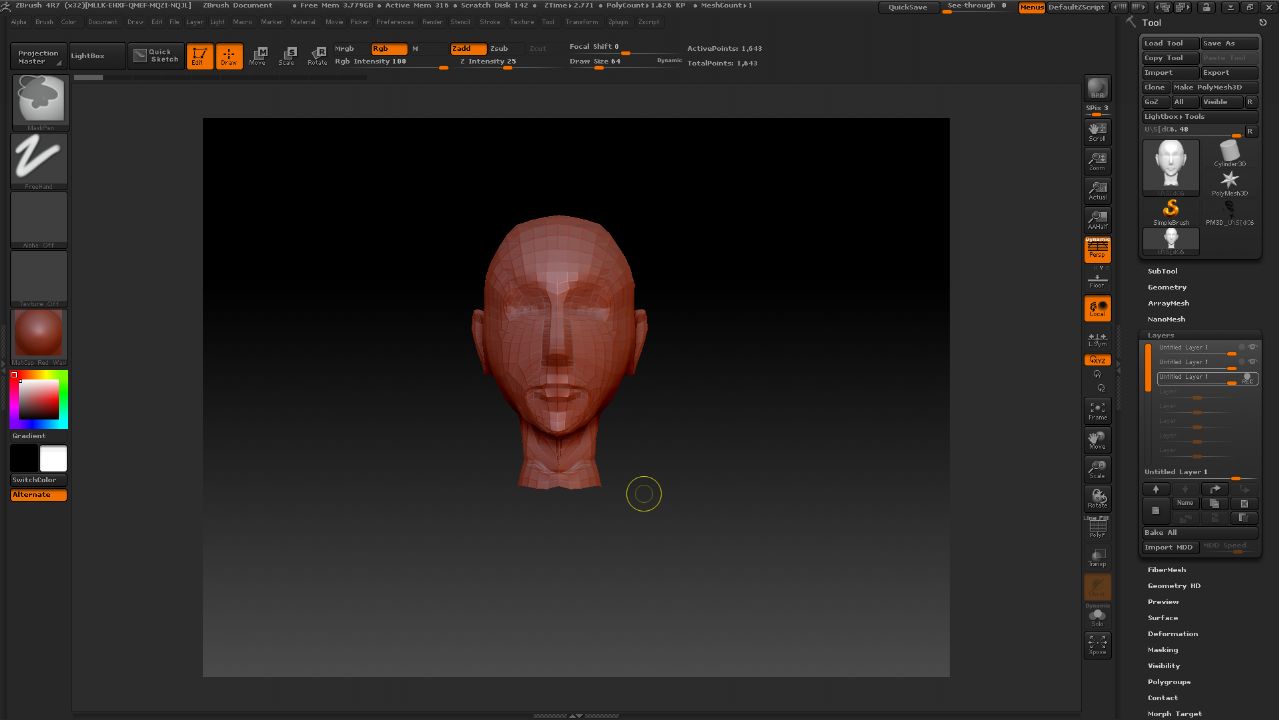Expand the SubTool section
This screenshot has width=1279, height=720.
(1162, 271)
